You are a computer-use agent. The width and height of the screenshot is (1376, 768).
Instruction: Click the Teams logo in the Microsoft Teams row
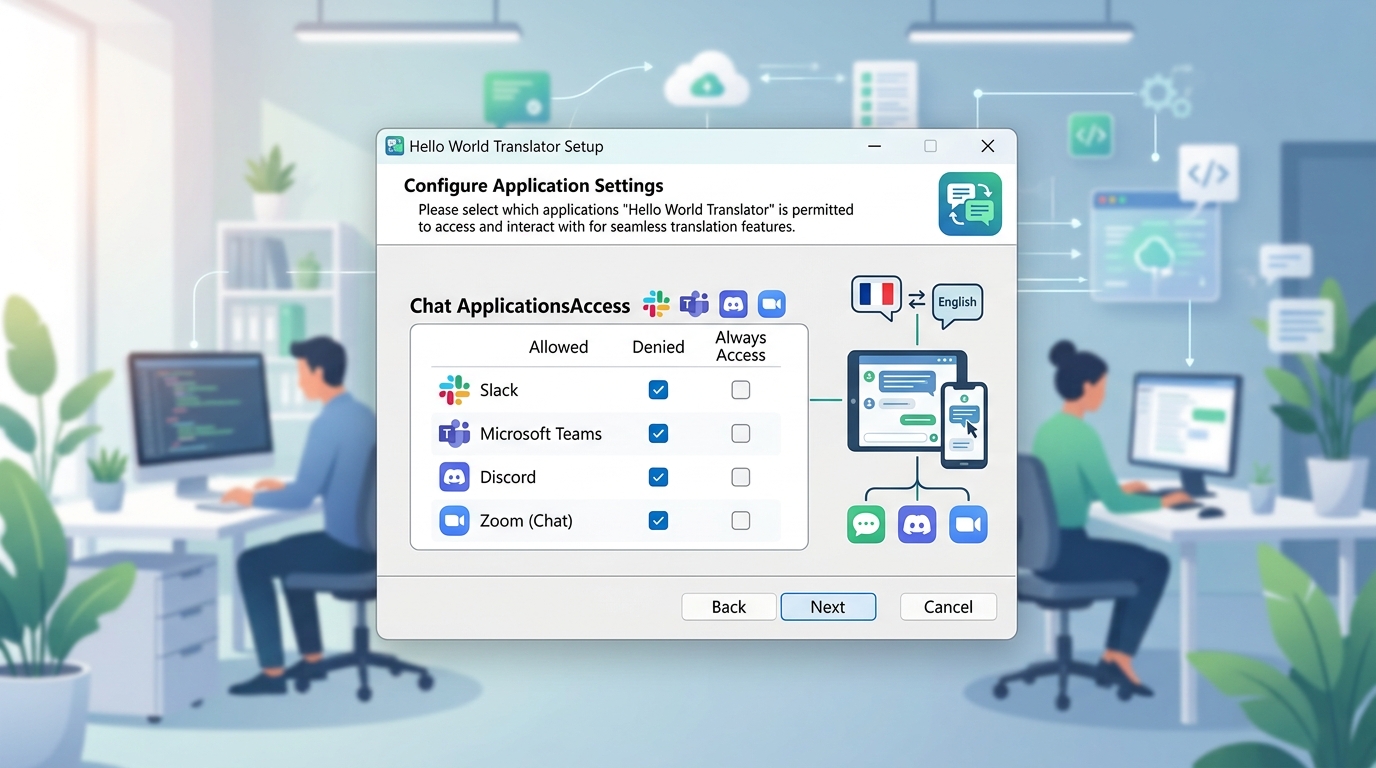point(454,434)
